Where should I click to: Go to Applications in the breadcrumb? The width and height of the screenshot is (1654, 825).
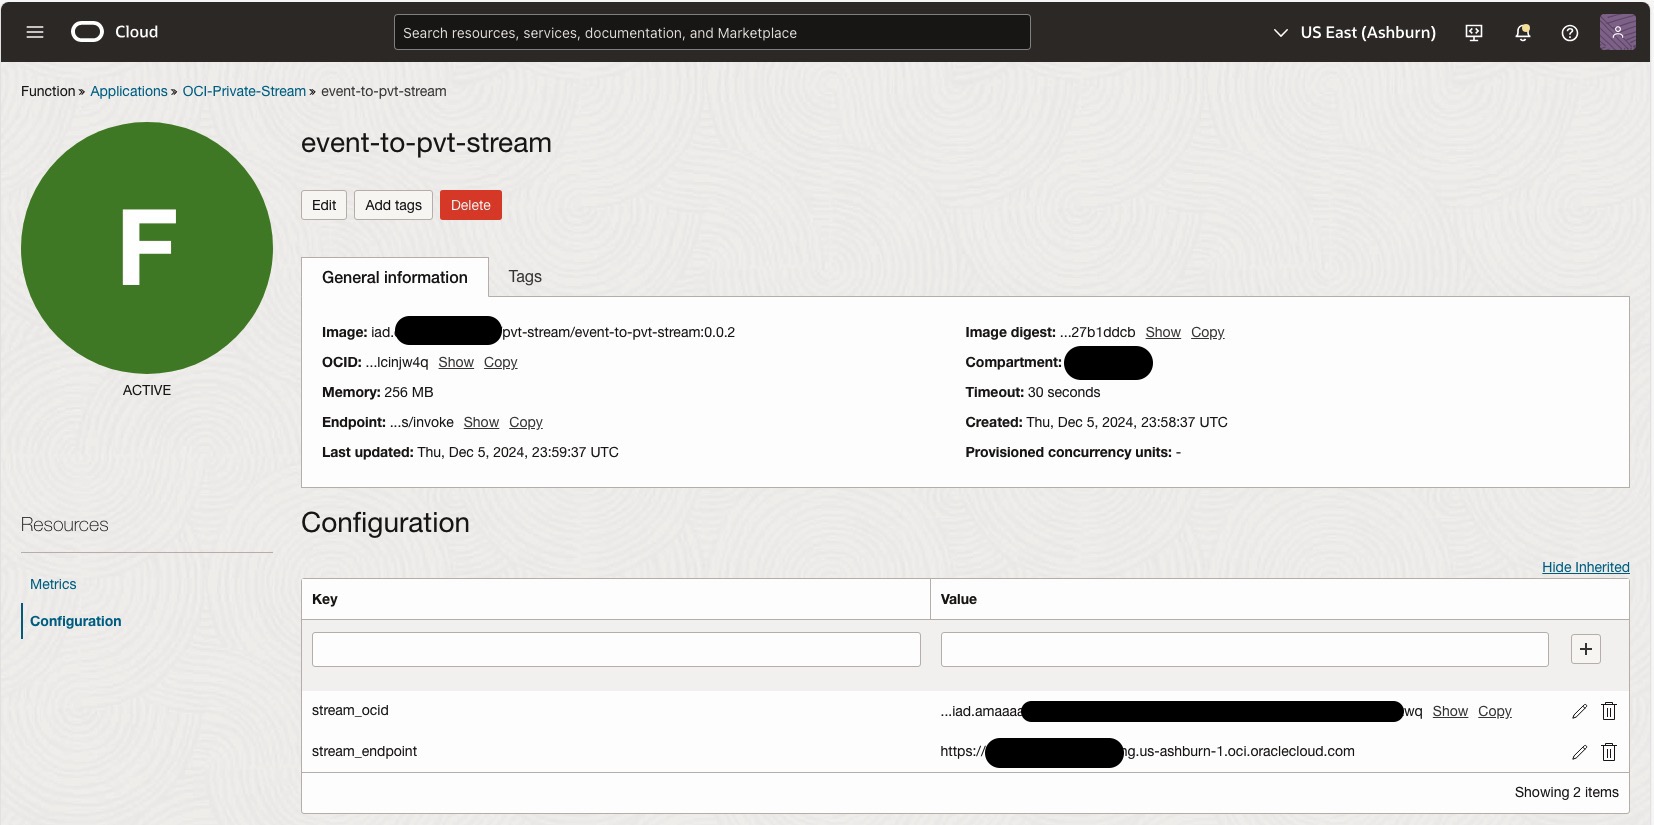129,91
